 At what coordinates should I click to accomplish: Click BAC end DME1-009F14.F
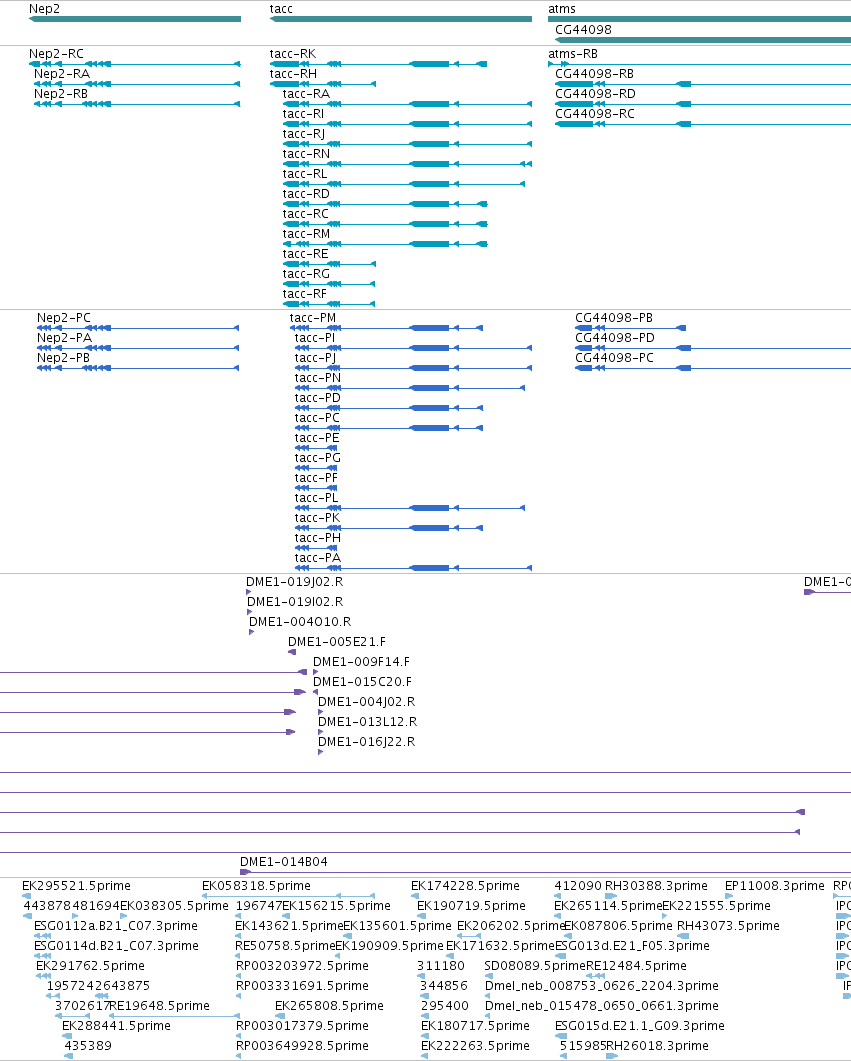(361, 661)
